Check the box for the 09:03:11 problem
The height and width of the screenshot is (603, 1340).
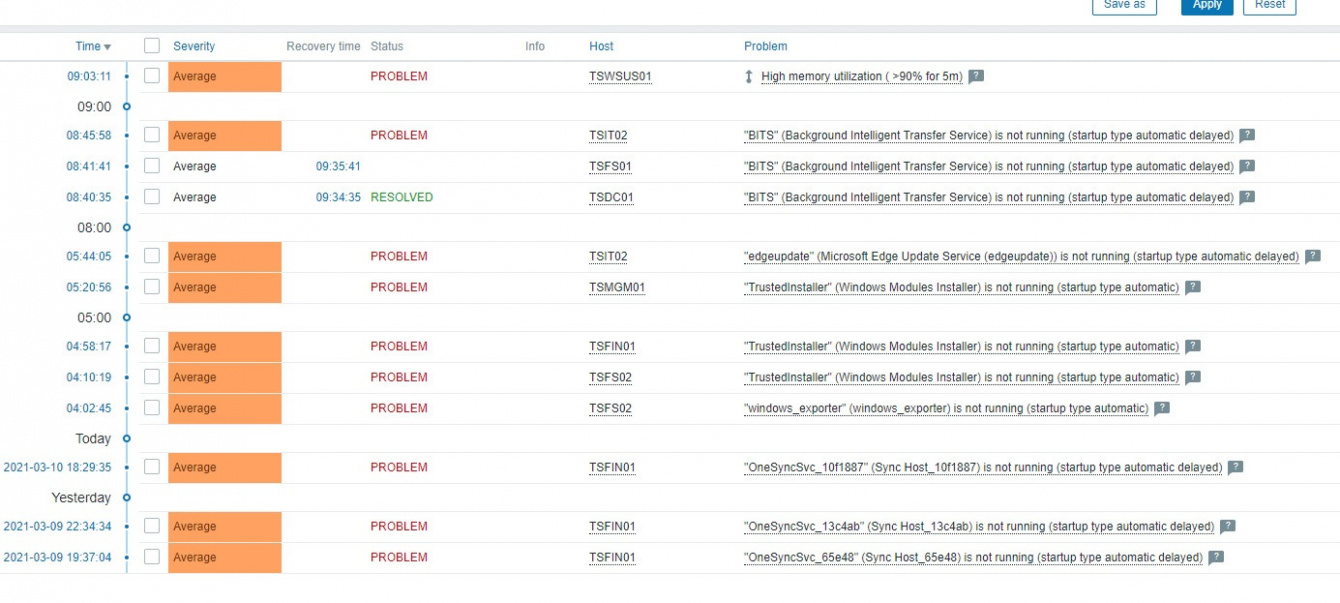[152, 76]
